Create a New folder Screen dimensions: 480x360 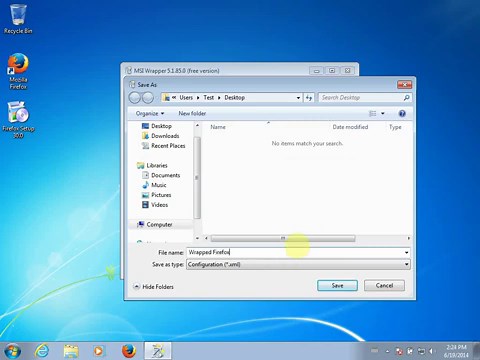(x=192, y=114)
